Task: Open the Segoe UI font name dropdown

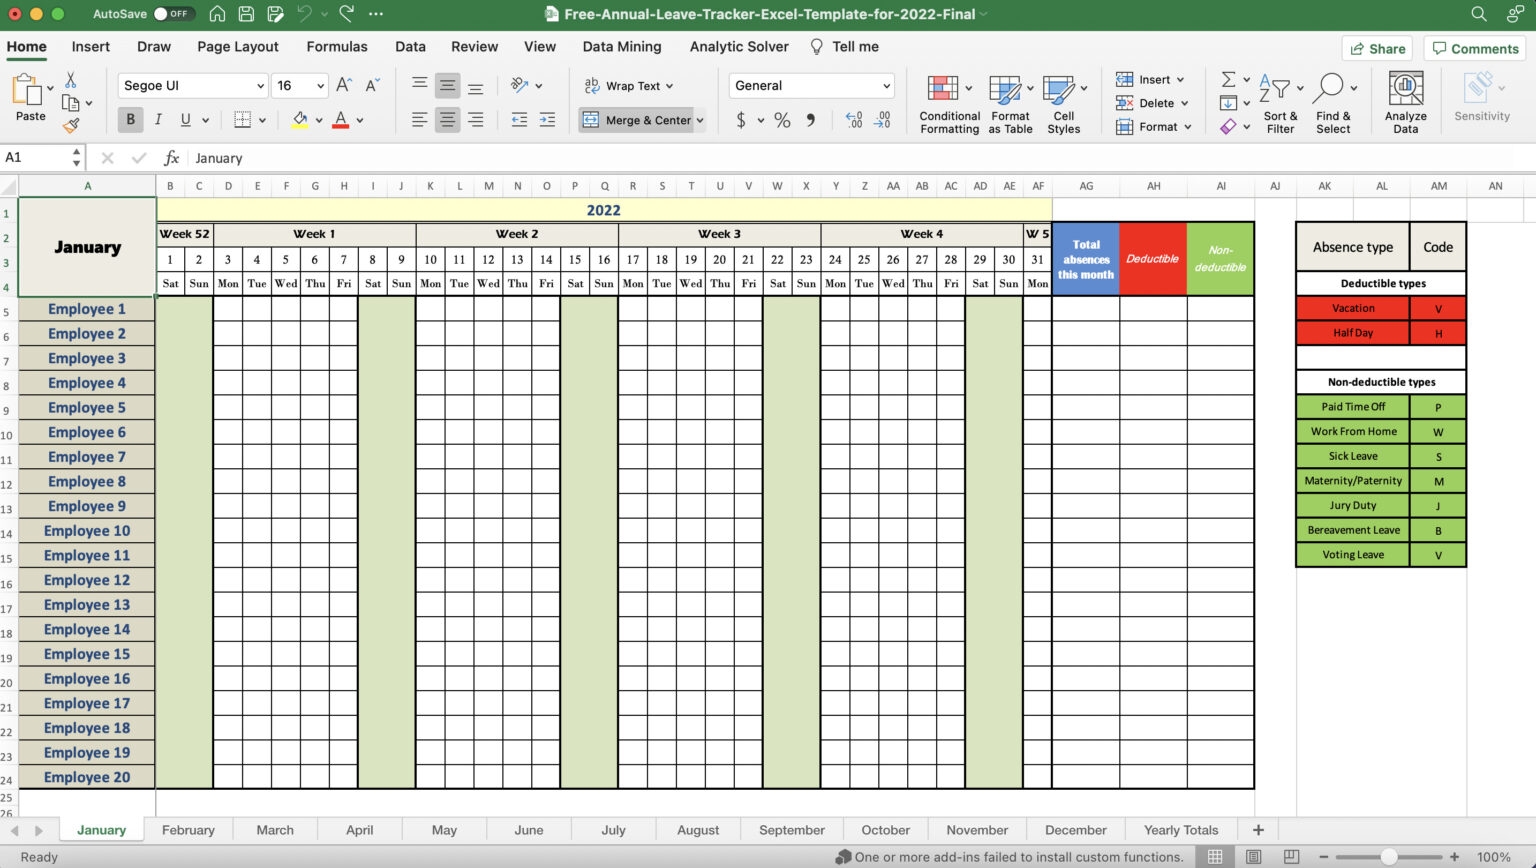Action: (260, 86)
